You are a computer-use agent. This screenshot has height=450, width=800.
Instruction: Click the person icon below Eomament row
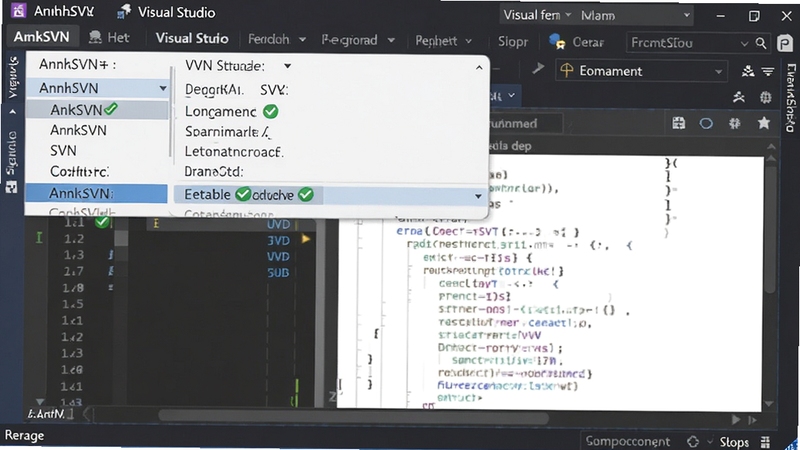click(x=739, y=96)
